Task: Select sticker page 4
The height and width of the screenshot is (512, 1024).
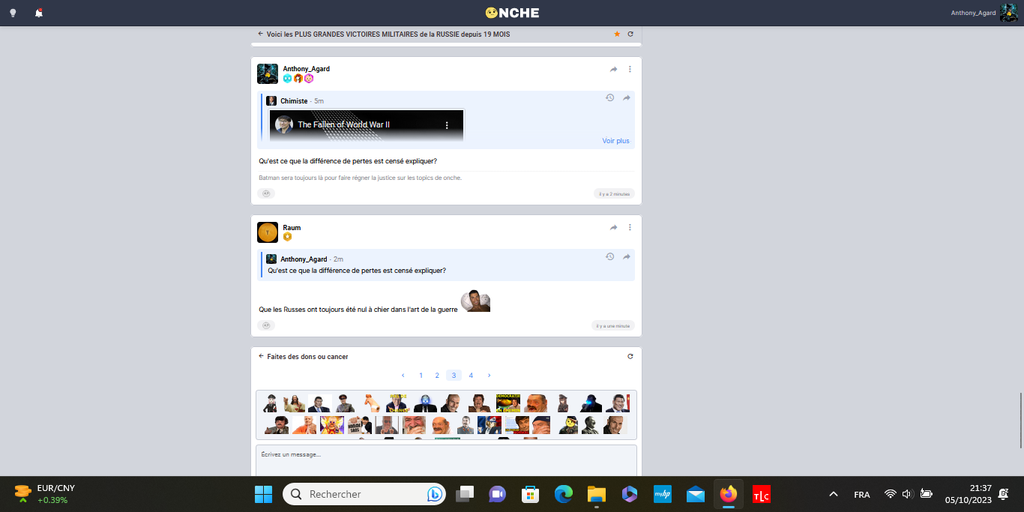Action: [x=471, y=376]
